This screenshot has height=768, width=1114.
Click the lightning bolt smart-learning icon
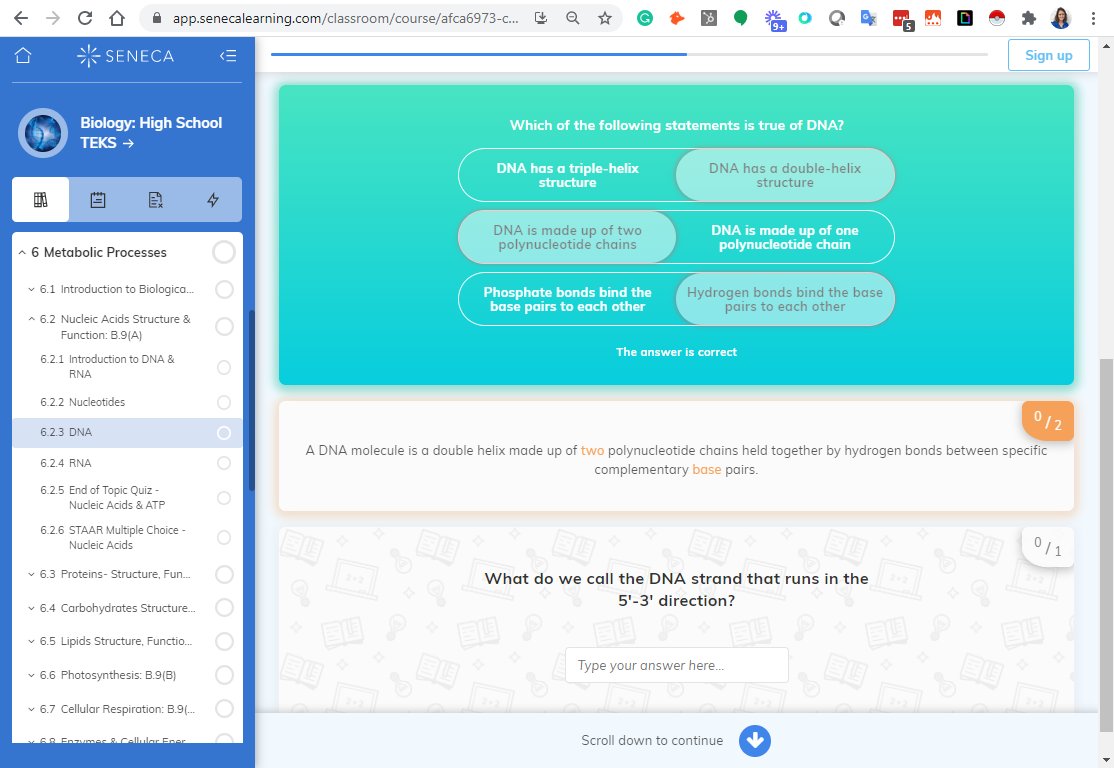[212, 200]
